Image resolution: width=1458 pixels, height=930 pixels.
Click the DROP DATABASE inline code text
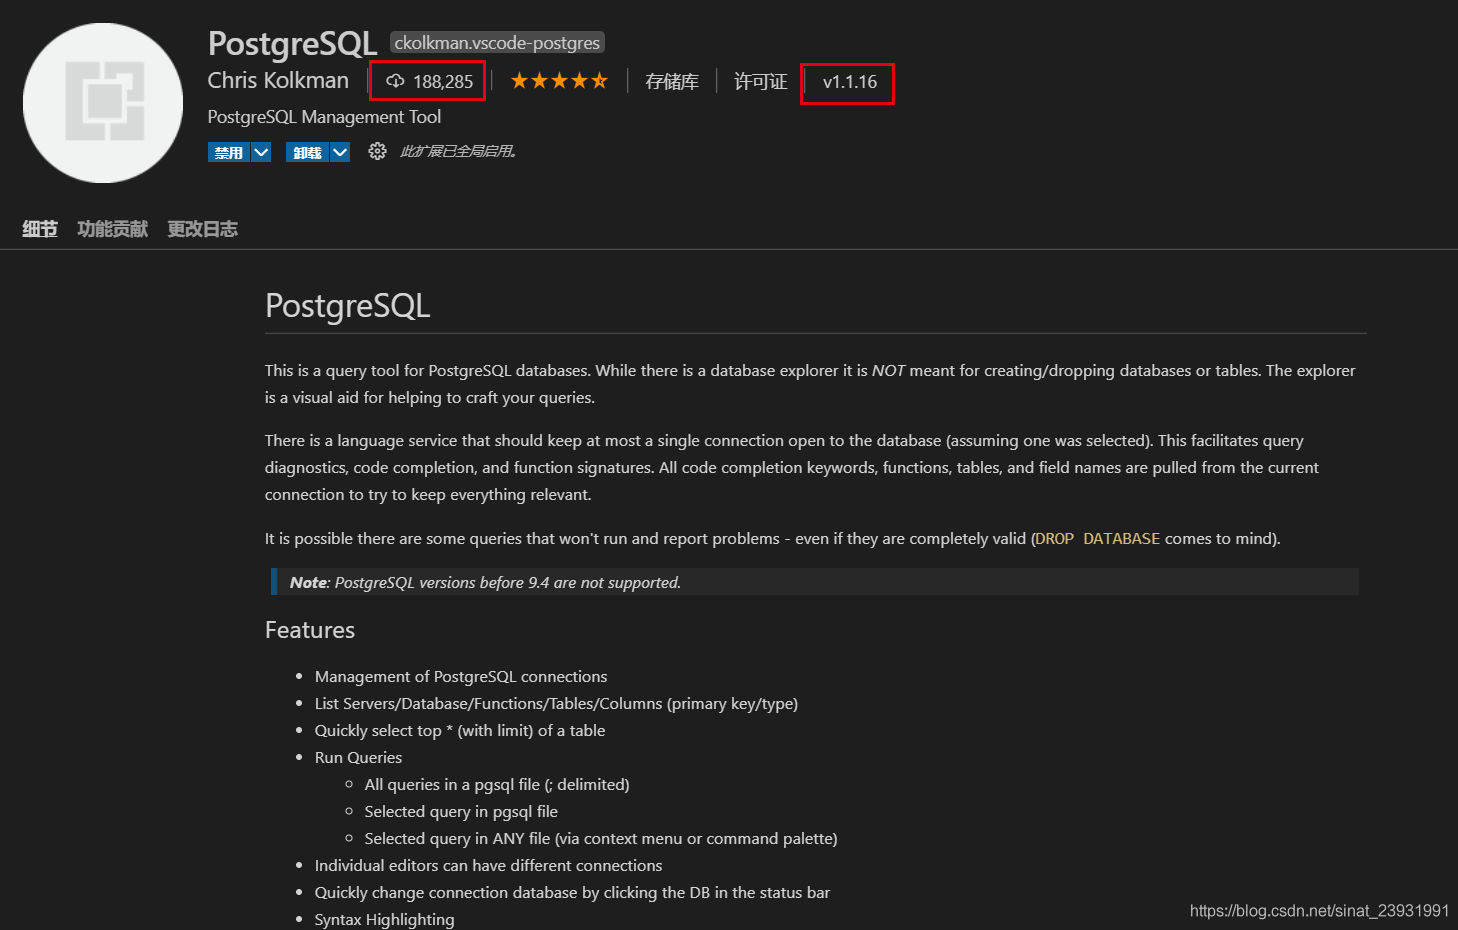point(1097,538)
